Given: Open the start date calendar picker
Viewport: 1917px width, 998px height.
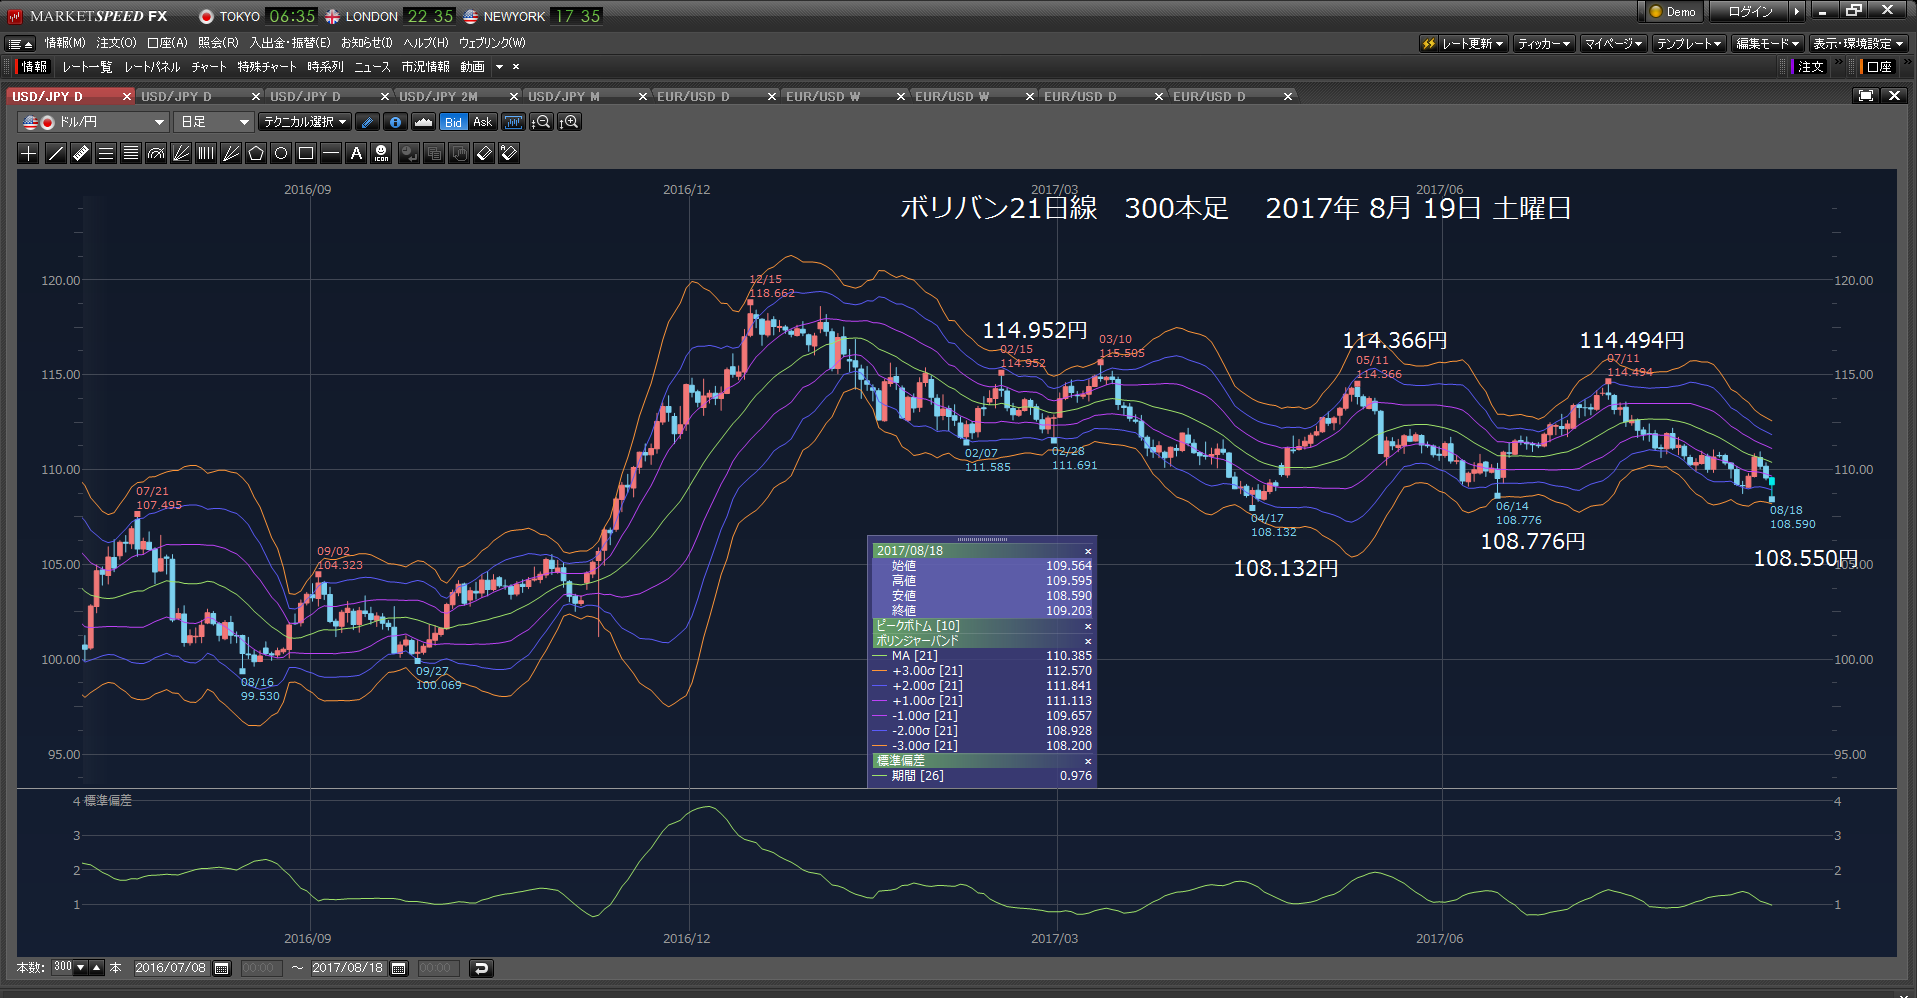Looking at the screenshot, I should pos(222,968).
